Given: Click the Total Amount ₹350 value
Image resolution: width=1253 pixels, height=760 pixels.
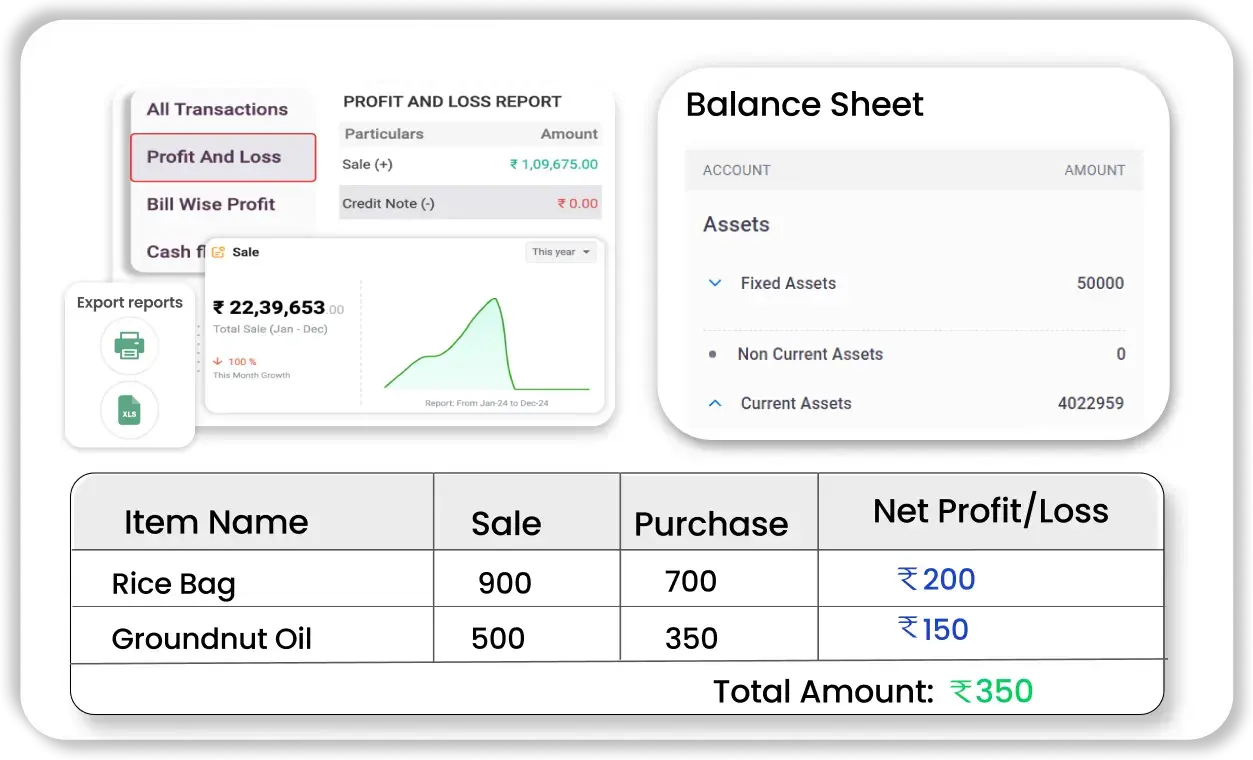Looking at the screenshot, I should click(992, 691).
